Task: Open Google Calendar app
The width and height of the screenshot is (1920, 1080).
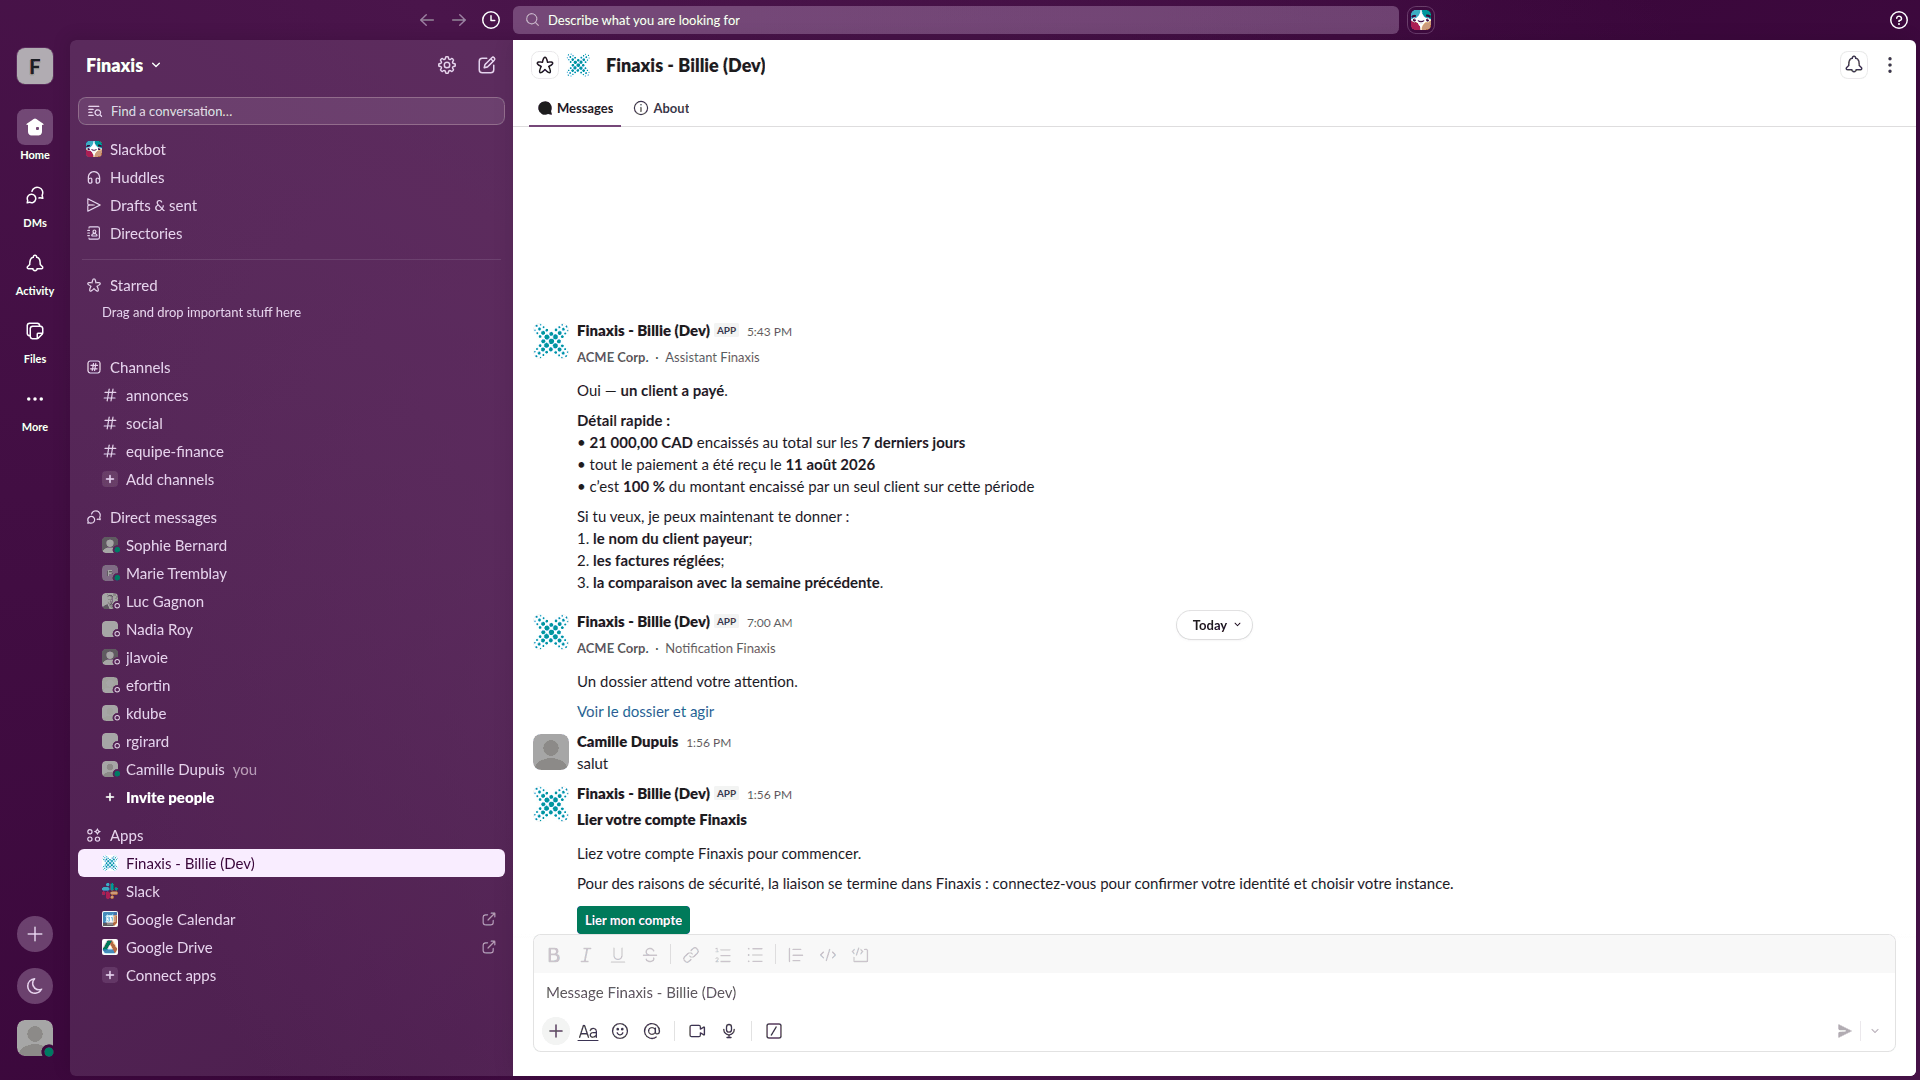Action: pos(291,919)
